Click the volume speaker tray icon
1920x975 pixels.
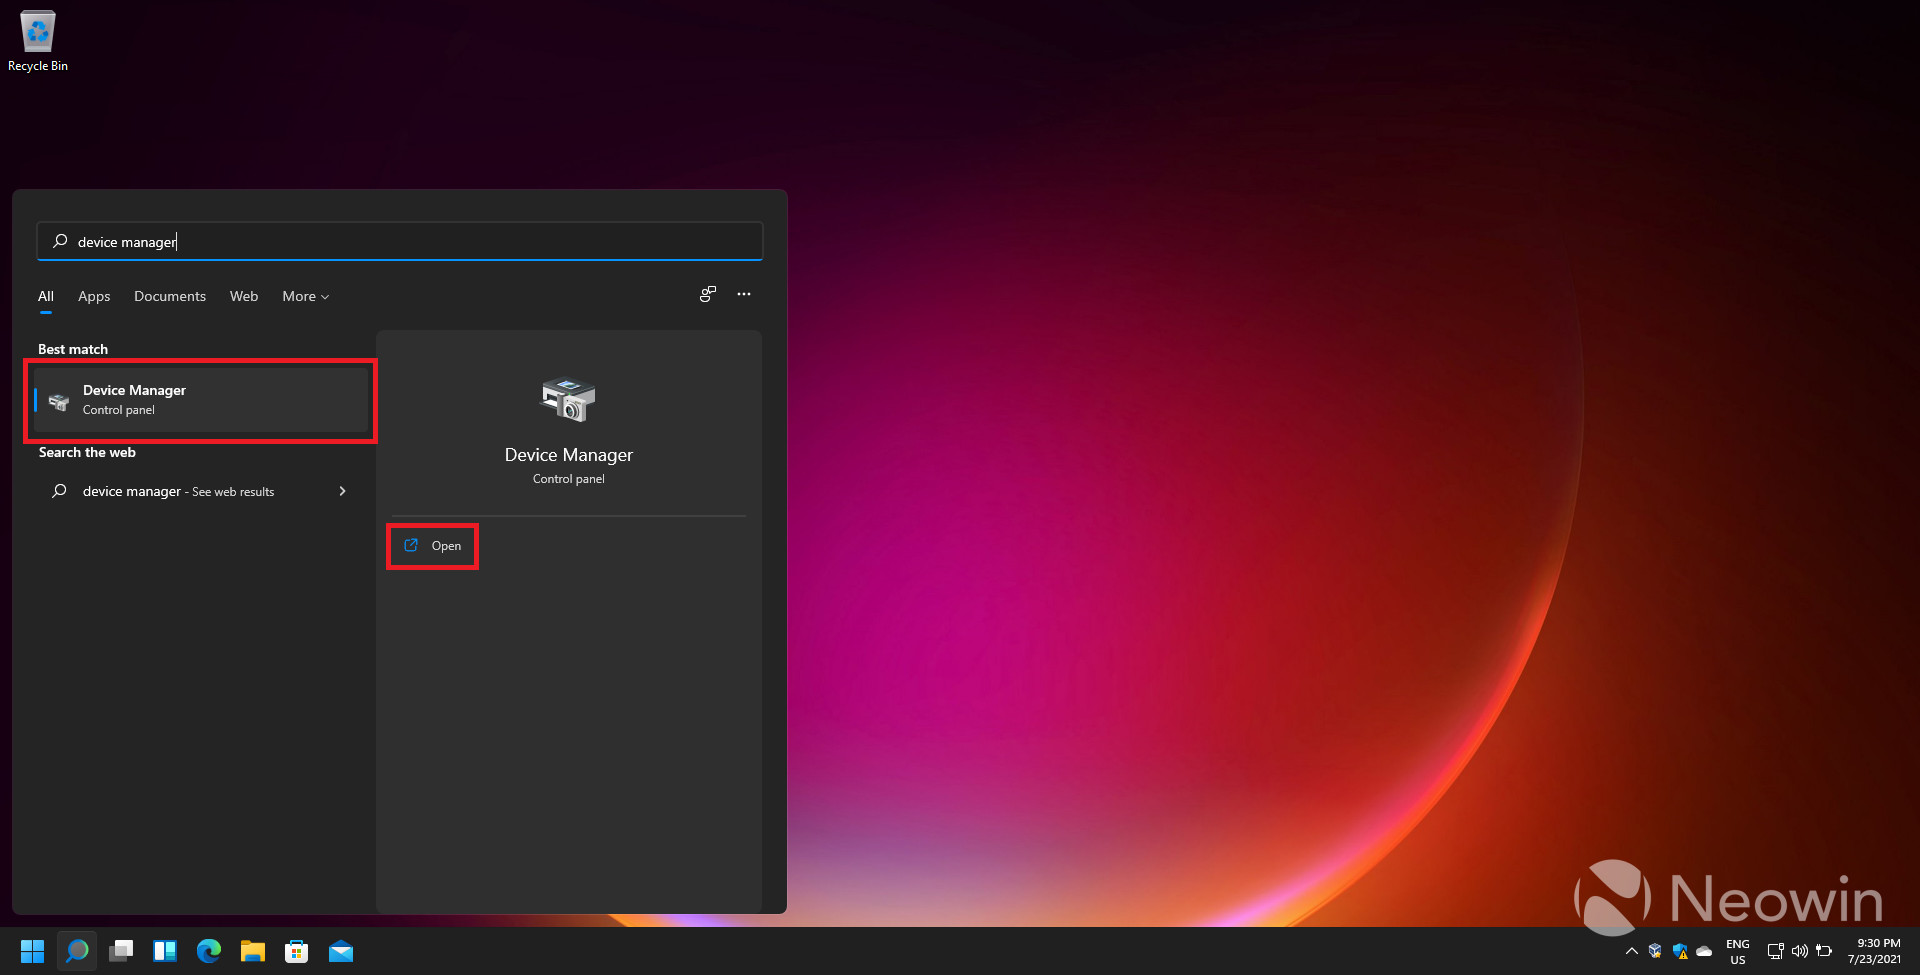pos(1800,951)
